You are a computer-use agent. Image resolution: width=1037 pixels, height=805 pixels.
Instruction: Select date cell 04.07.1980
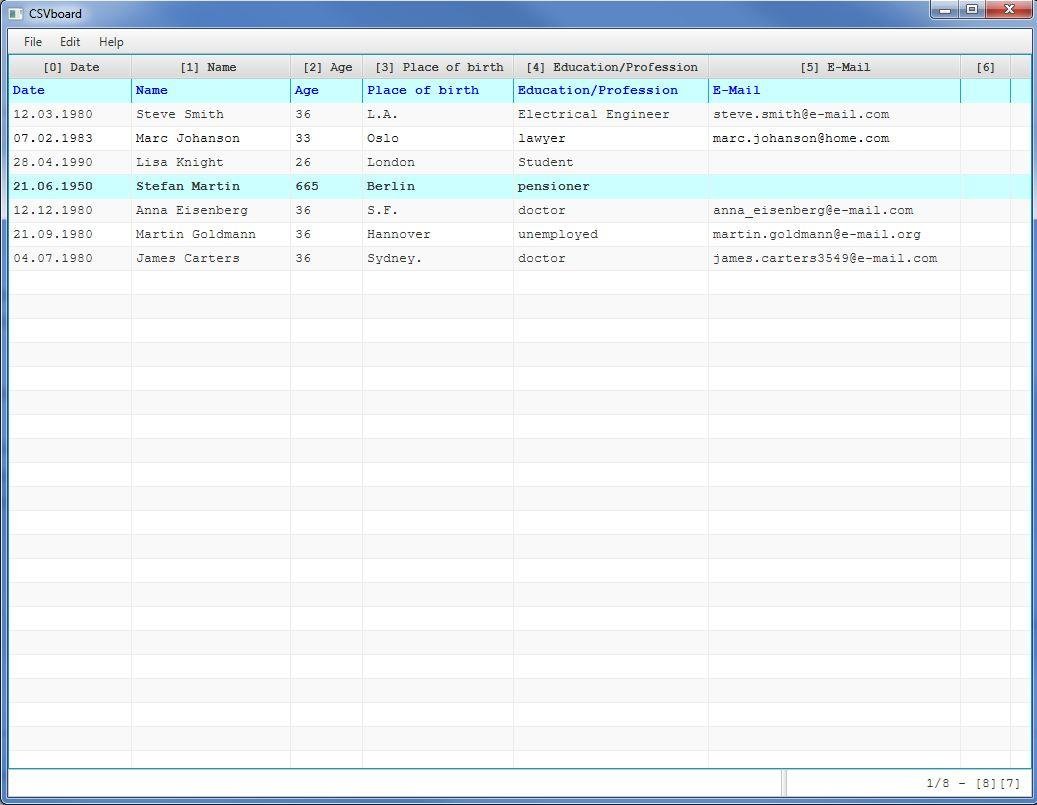click(70, 258)
